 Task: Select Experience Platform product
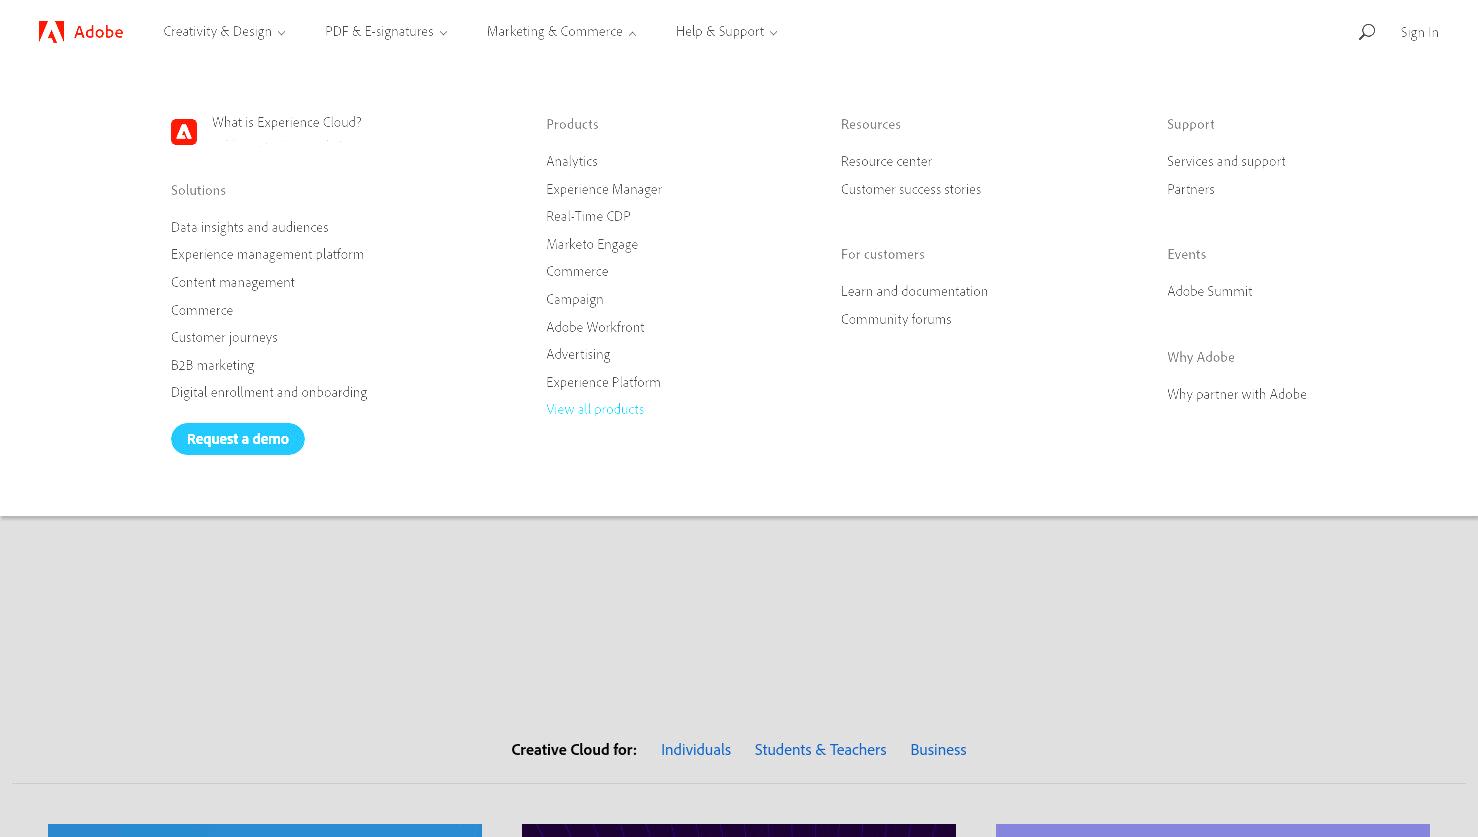point(603,382)
